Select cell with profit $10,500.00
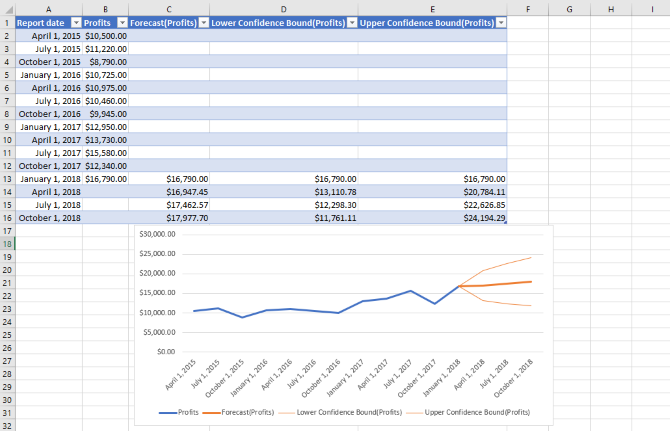The width and height of the screenshot is (670, 431). point(105,35)
